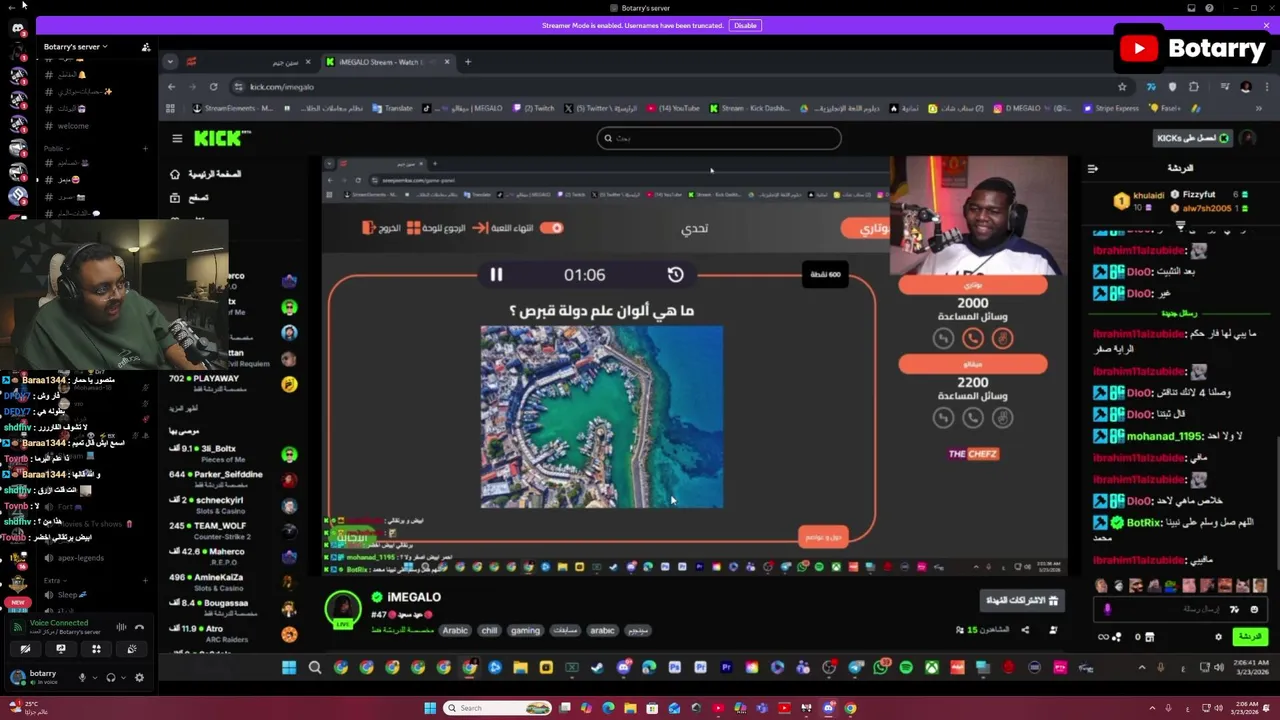Open the browser tab search dropdown
Image resolution: width=1280 pixels, height=720 pixels.
[x=170, y=62]
